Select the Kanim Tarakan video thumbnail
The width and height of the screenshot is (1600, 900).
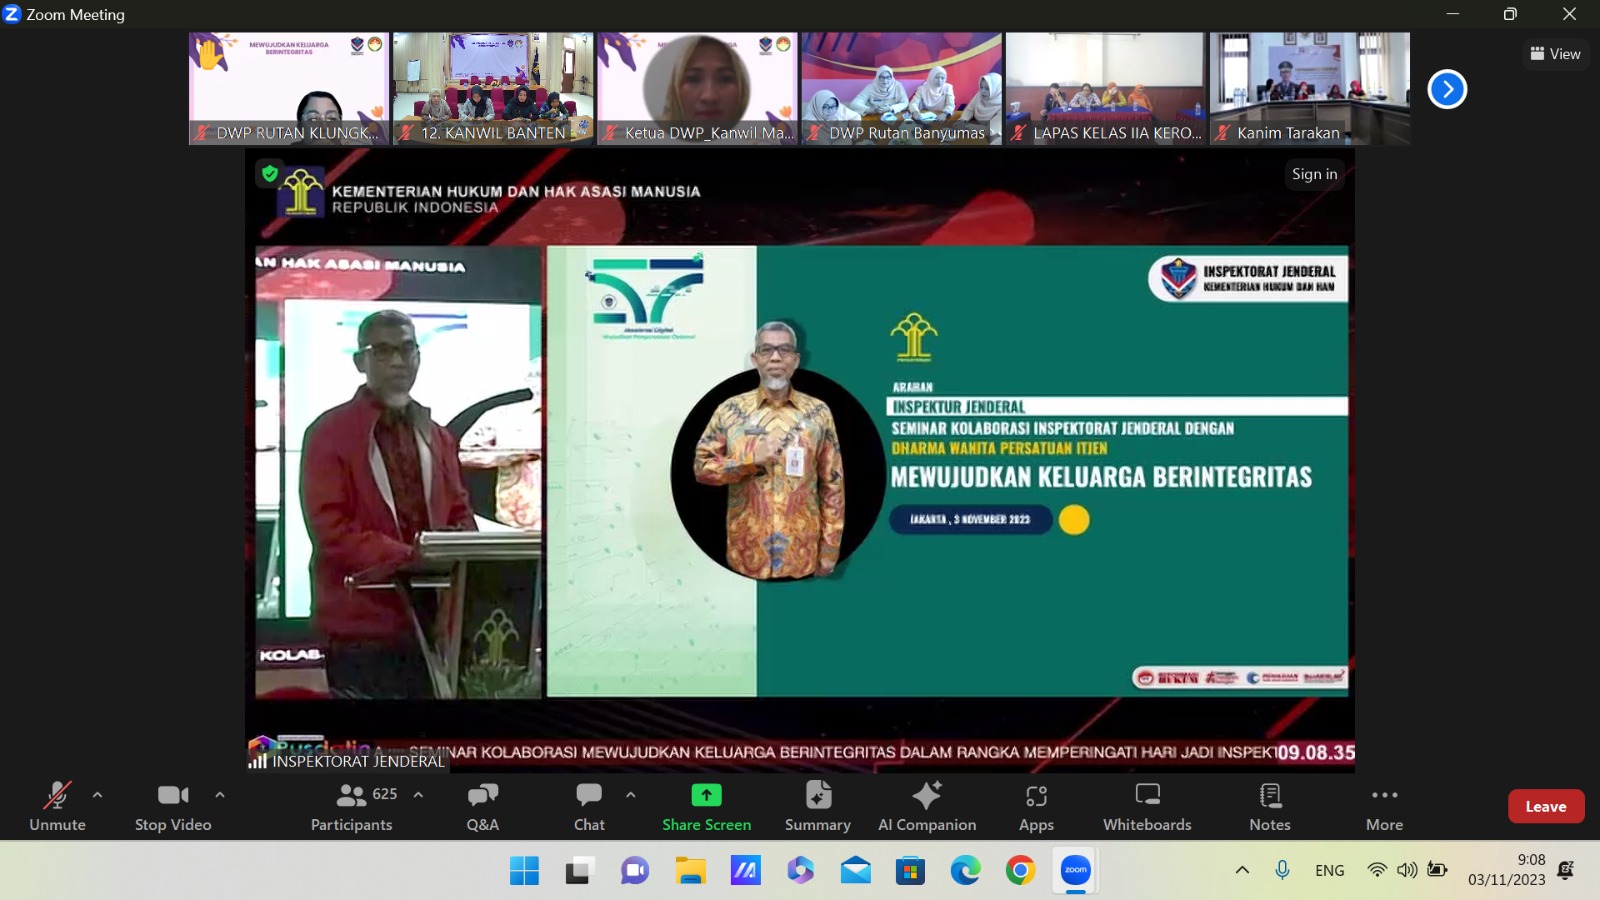pyautogui.click(x=1309, y=88)
